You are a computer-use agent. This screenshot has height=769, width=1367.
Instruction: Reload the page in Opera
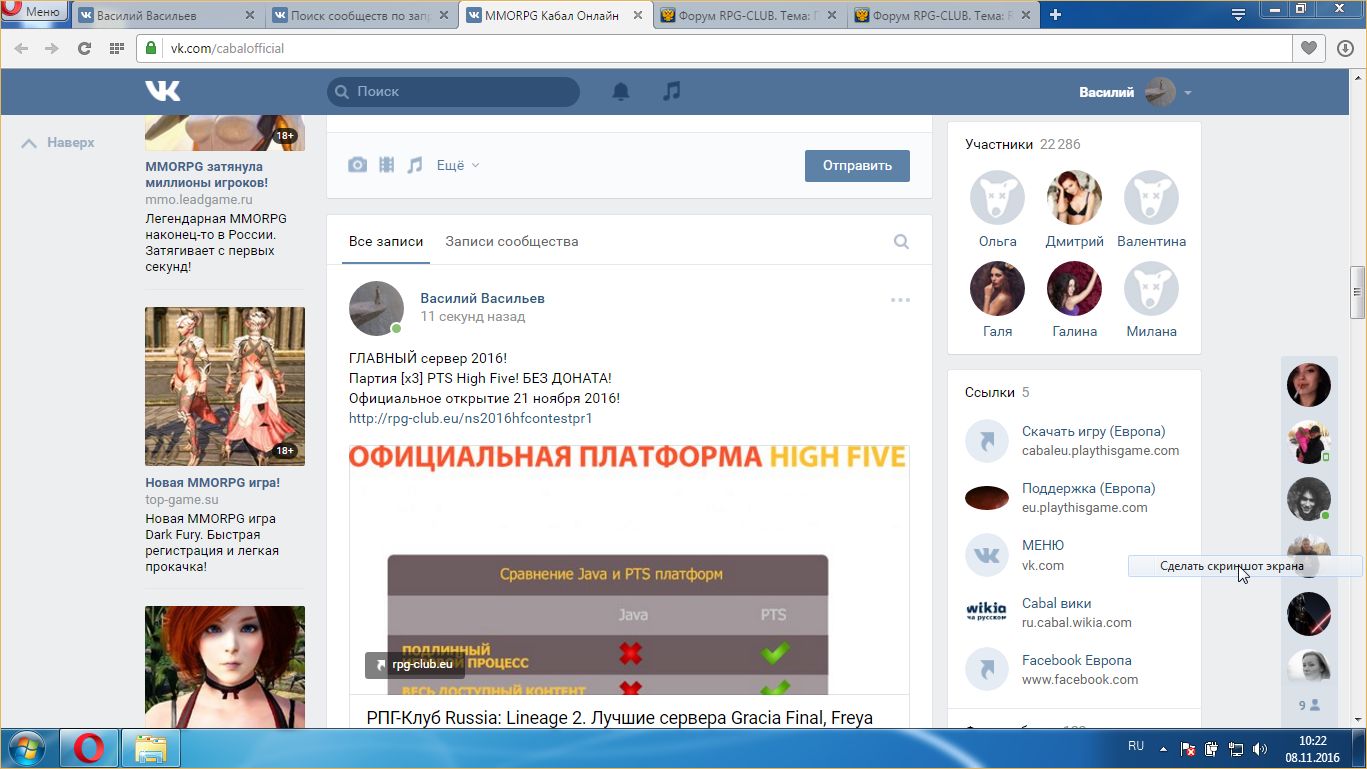84,48
